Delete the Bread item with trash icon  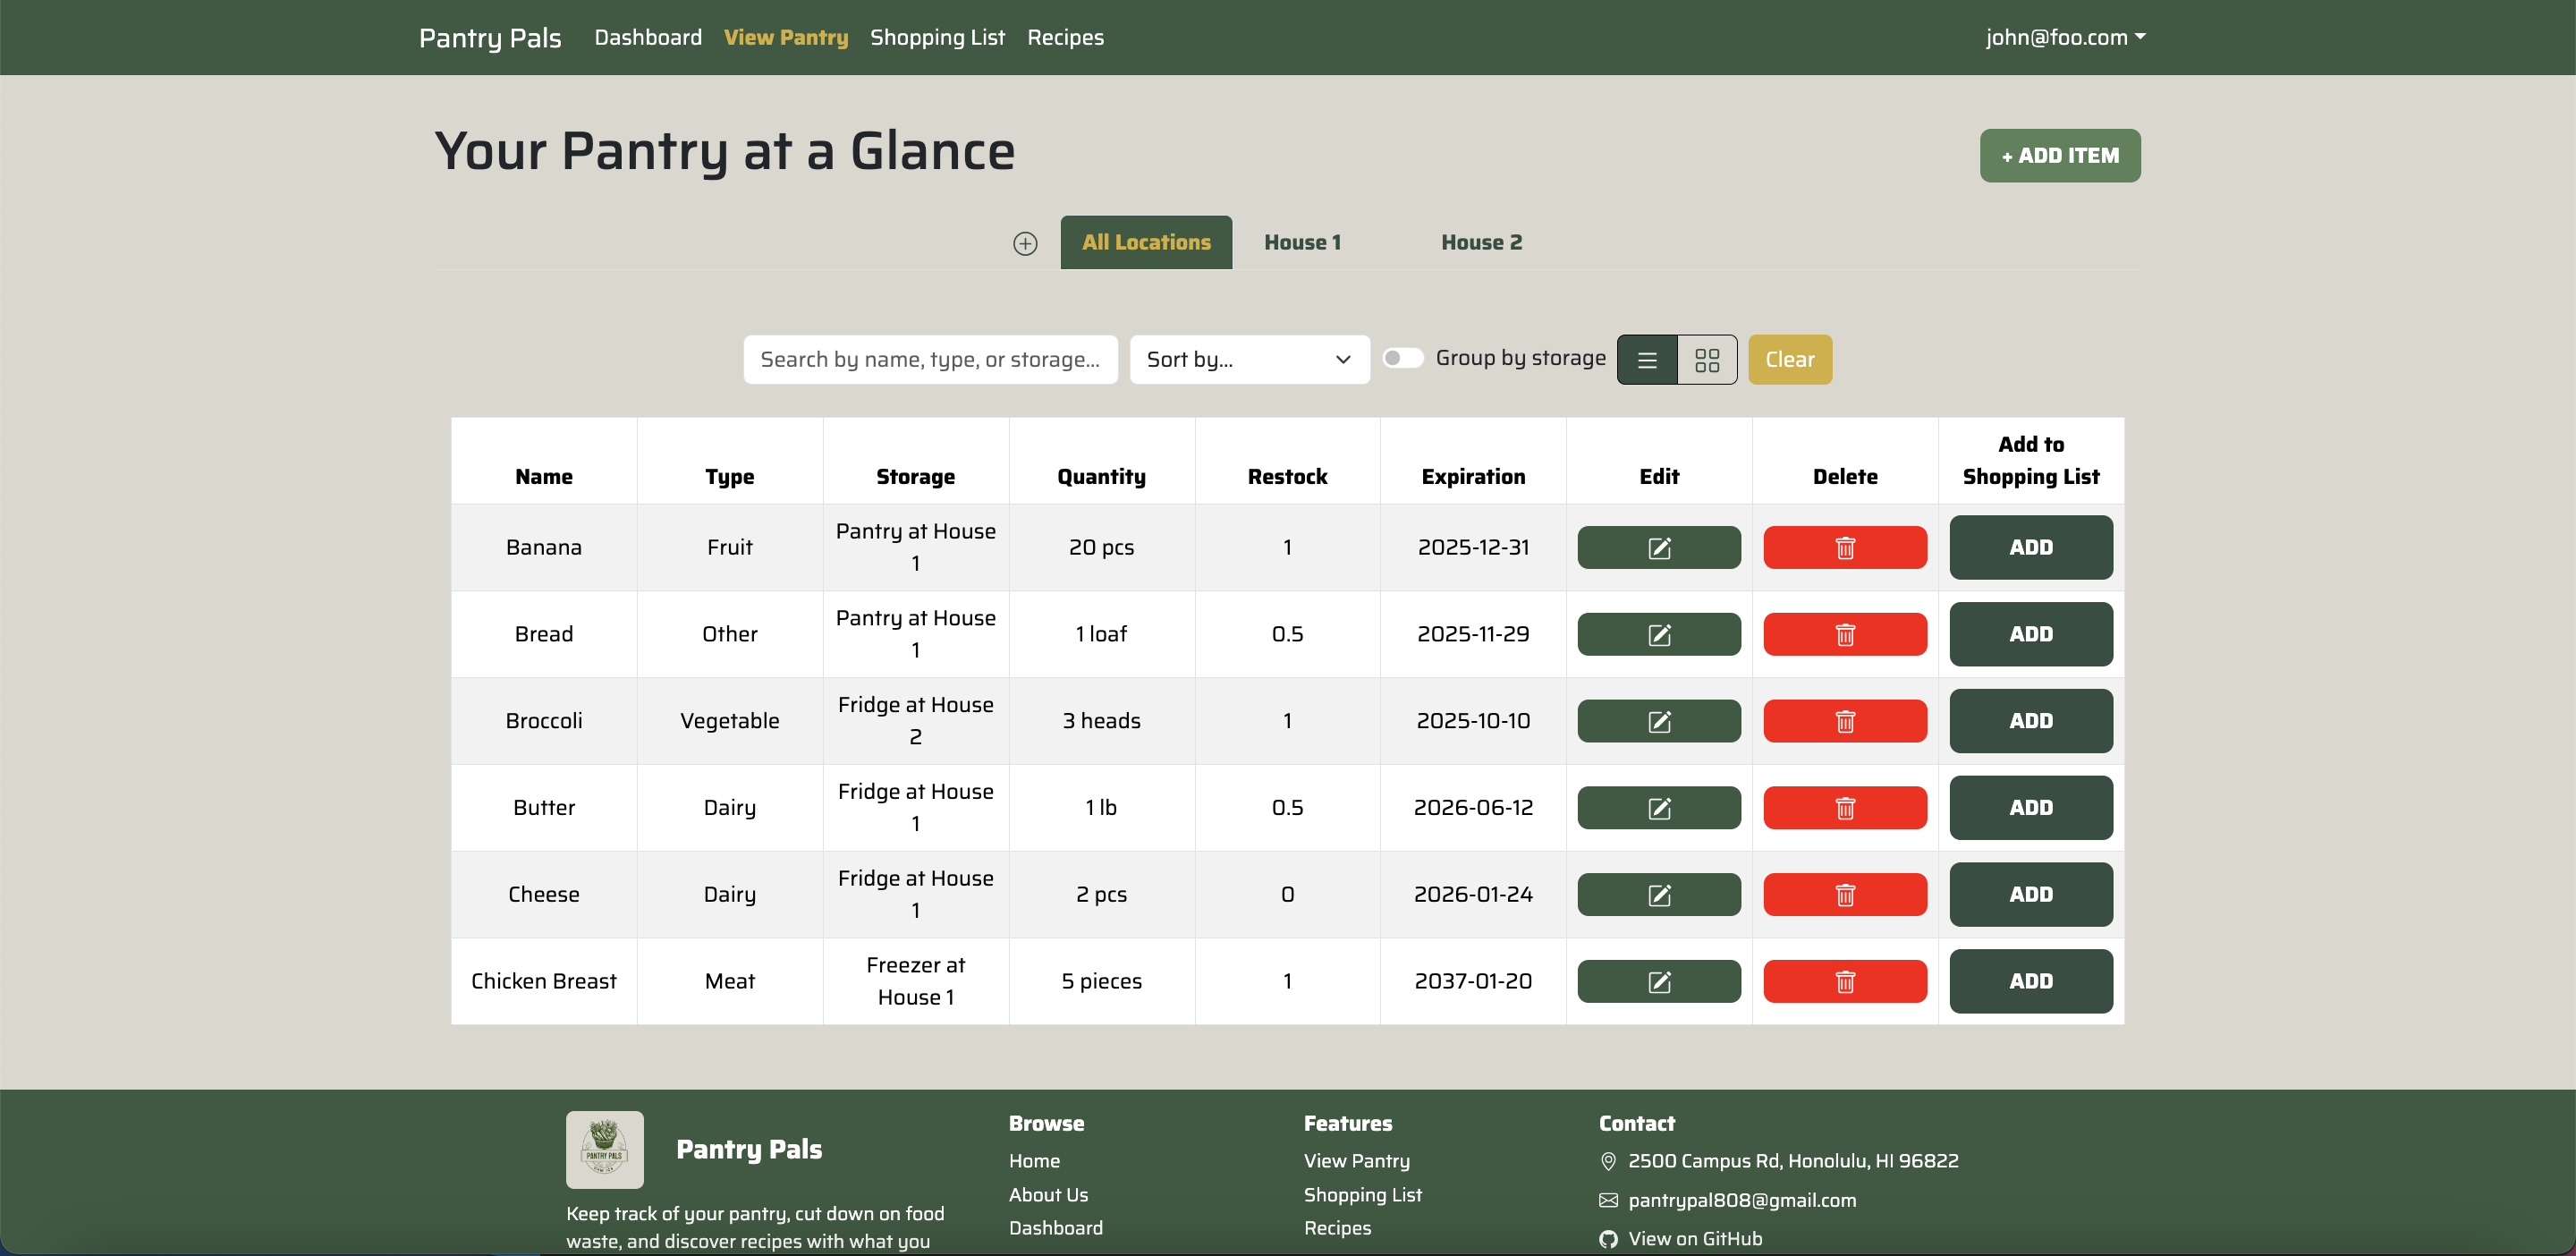[1844, 634]
